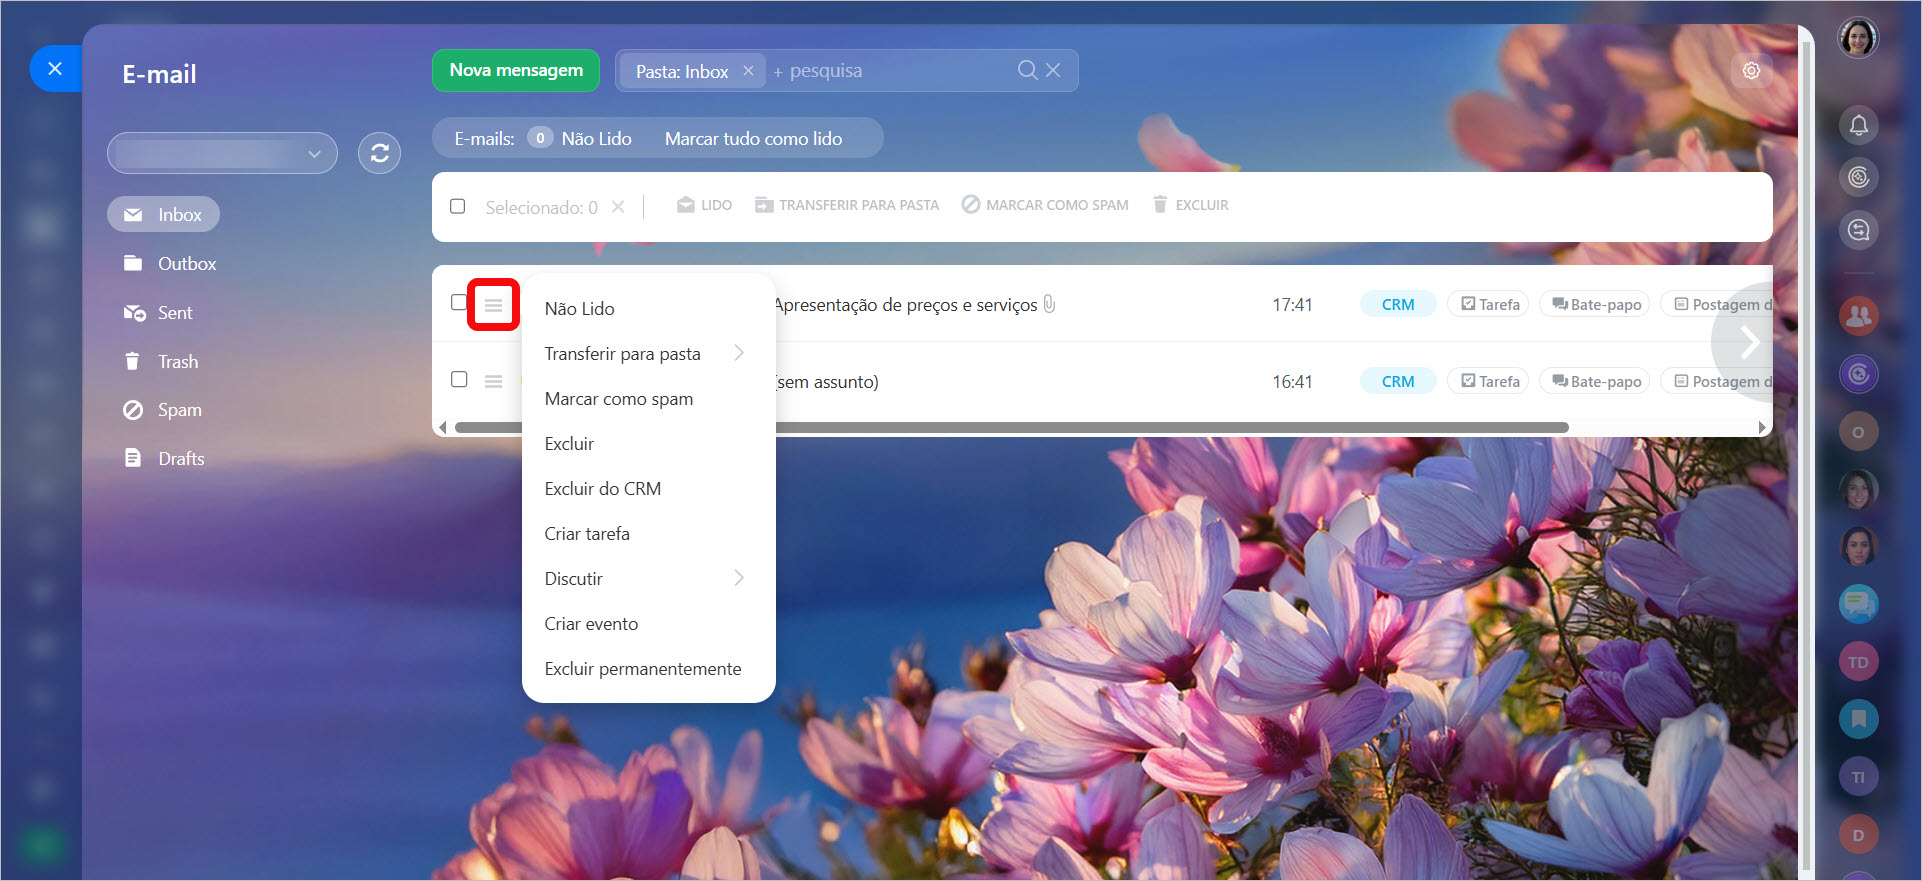Screen dimensions: 1922x881
Task: Click CRM badge on the 17:41 email
Action: pos(1398,304)
